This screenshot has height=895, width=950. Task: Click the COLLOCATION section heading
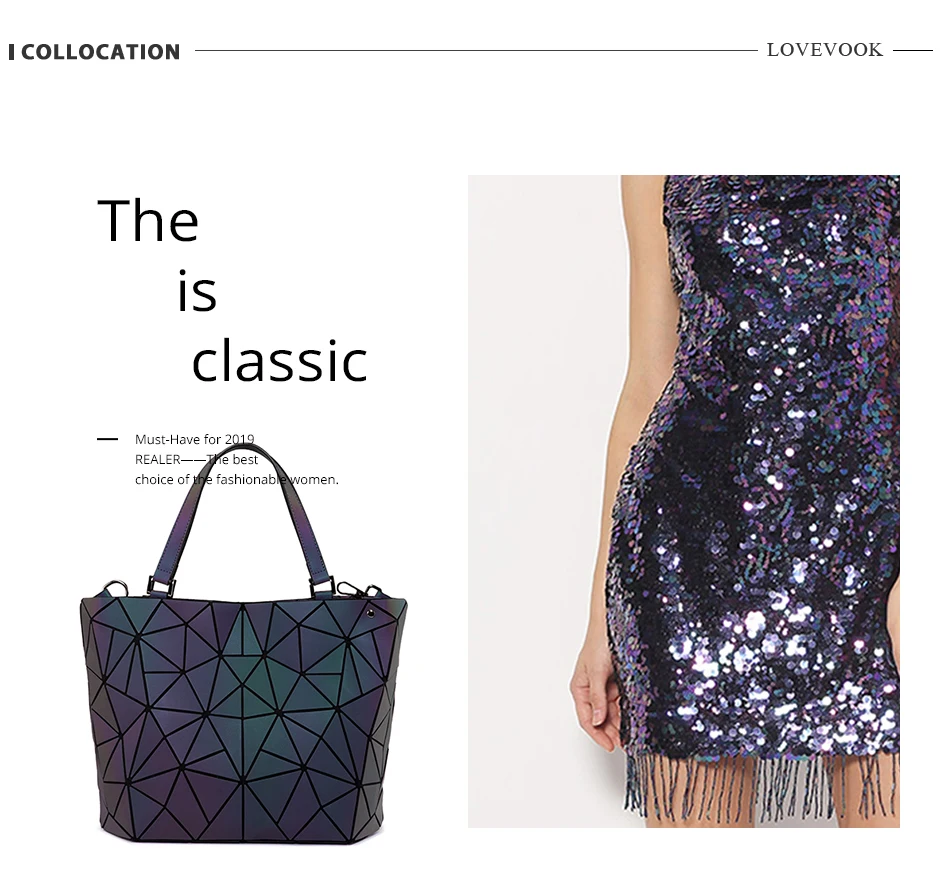click(x=101, y=52)
